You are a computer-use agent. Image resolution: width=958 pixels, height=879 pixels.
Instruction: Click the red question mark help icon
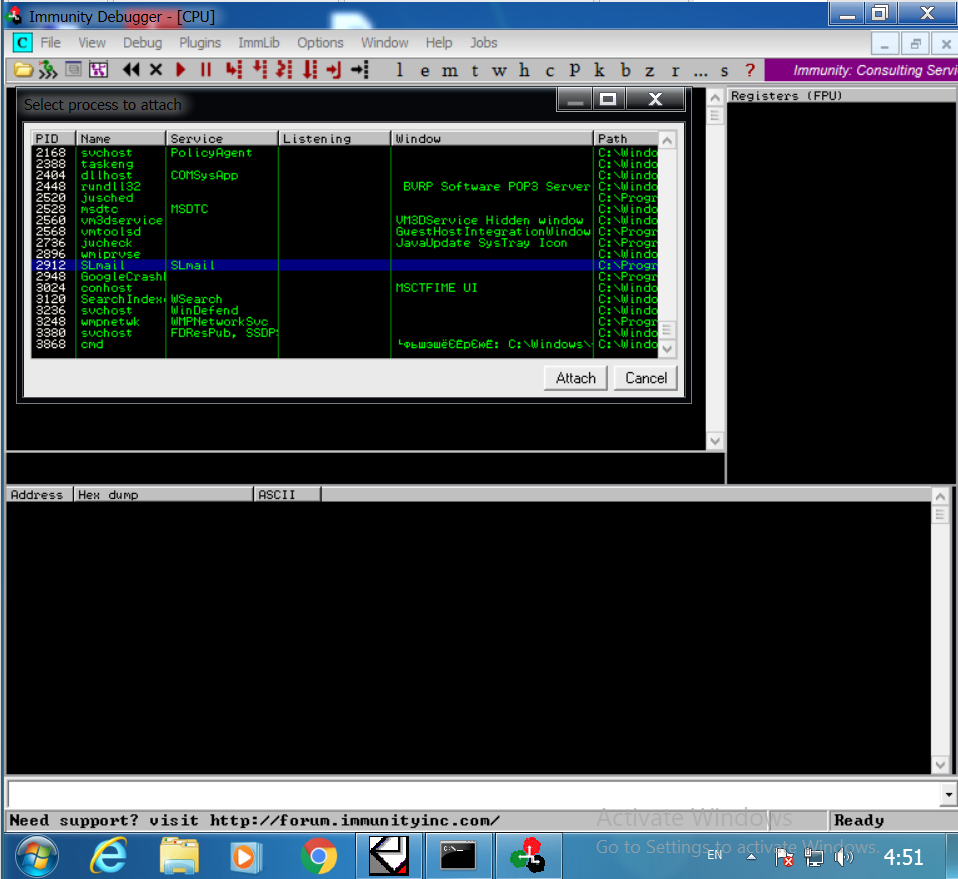(750, 70)
